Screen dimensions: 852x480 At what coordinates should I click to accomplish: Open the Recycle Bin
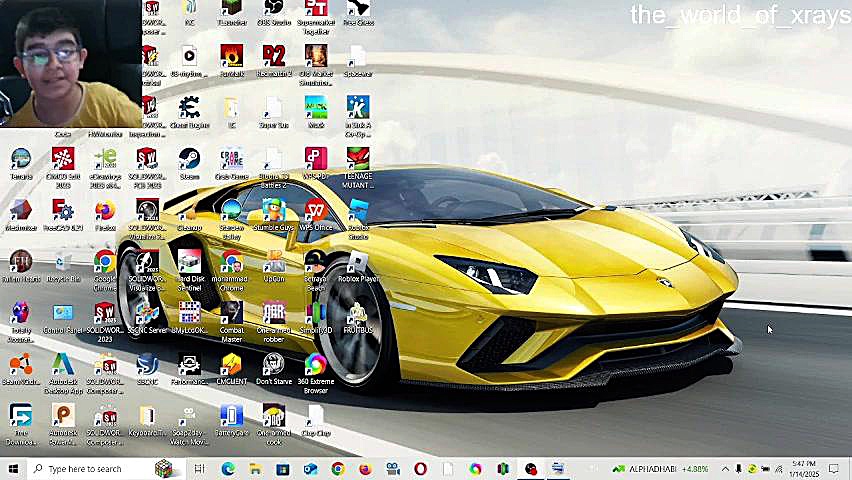[63, 266]
